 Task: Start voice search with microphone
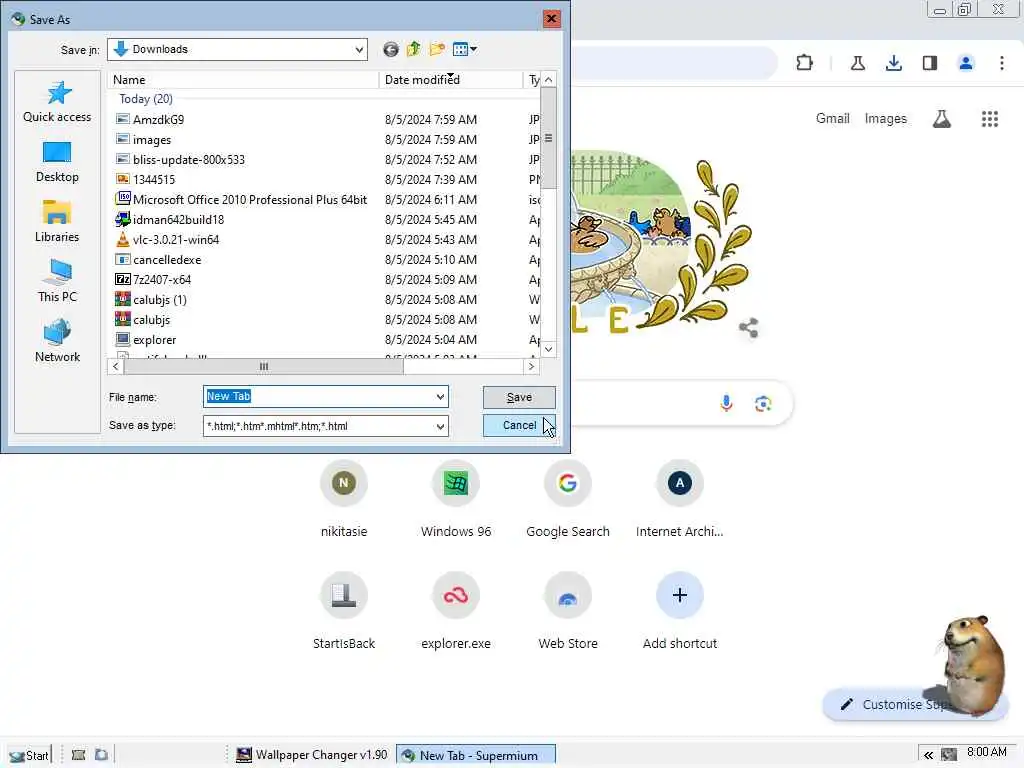tap(726, 403)
